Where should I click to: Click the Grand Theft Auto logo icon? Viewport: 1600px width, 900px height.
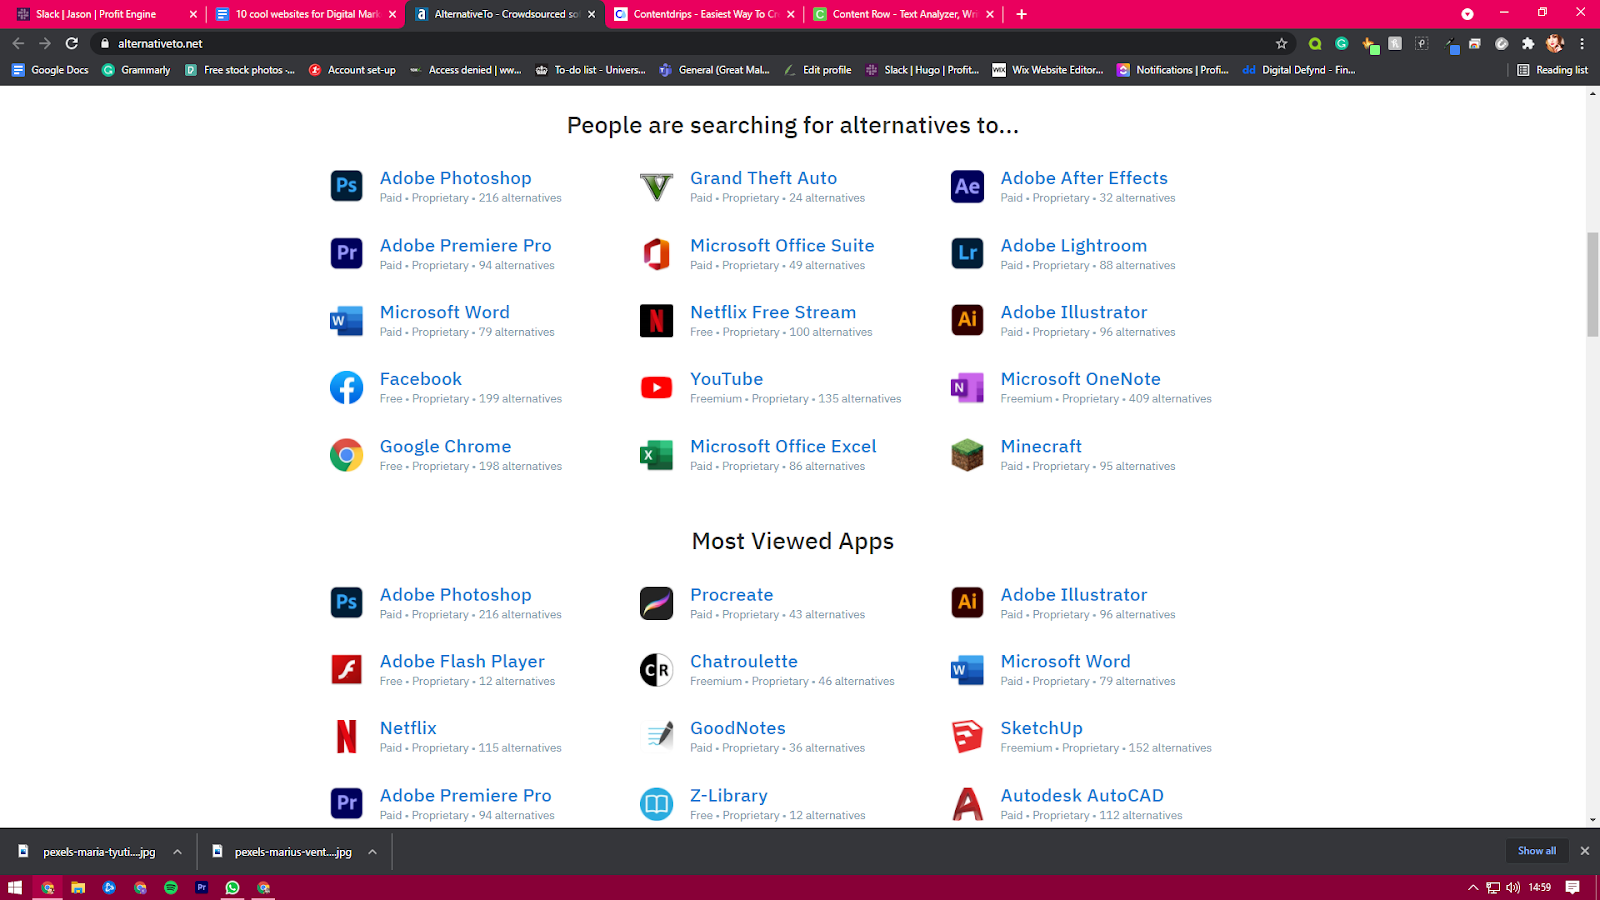[x=656, y=187]
